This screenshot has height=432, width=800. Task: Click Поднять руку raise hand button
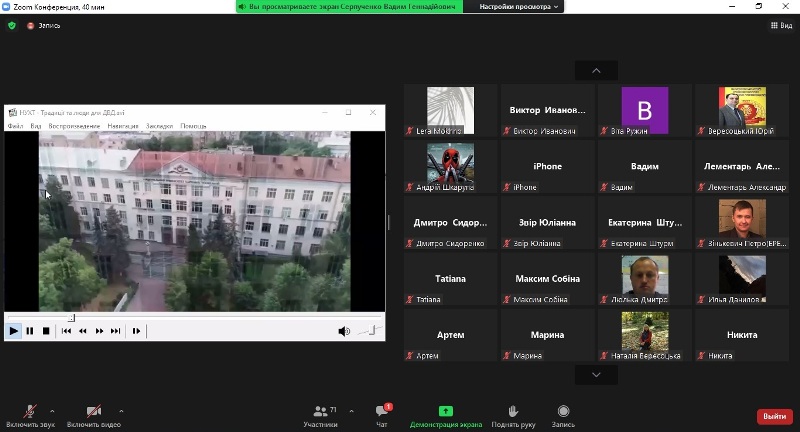(513, 416)
